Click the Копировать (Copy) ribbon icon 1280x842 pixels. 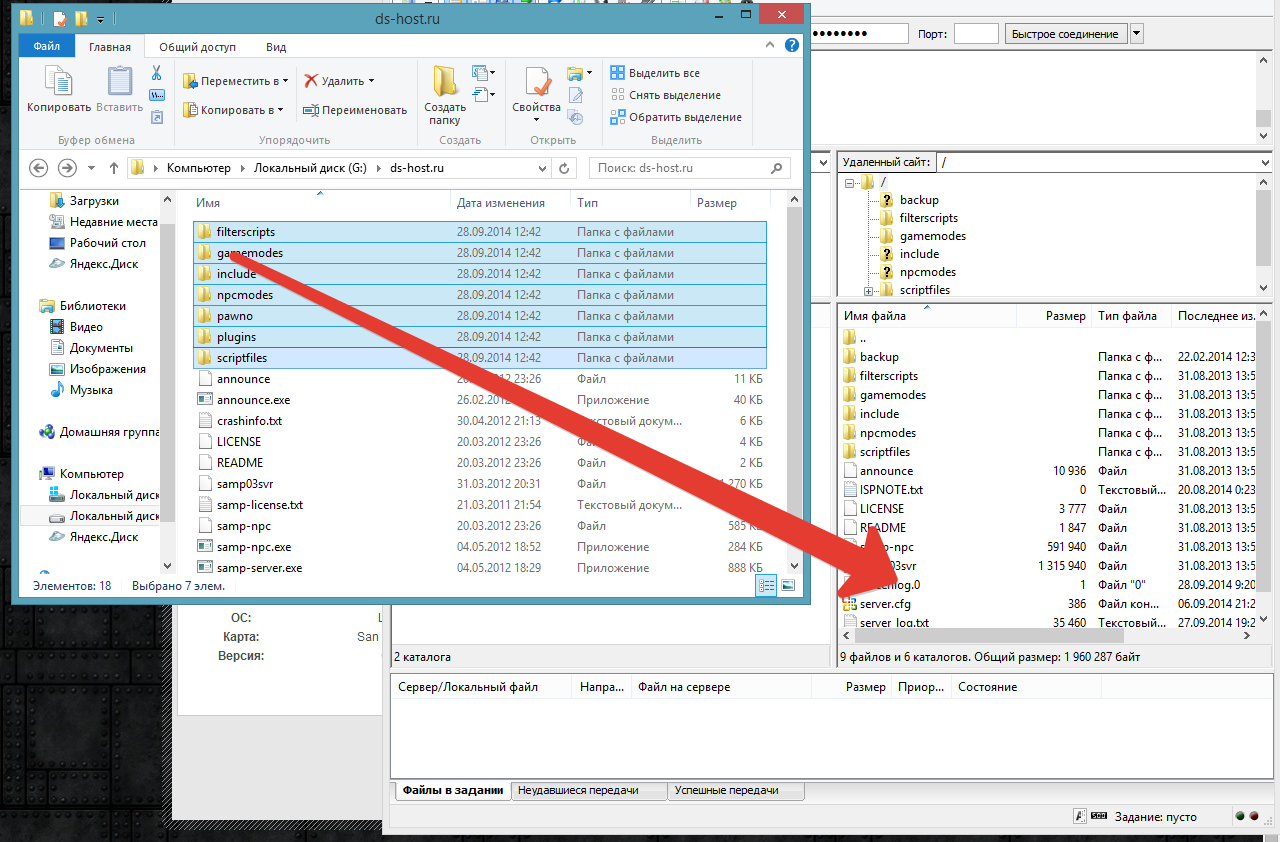point(58,82)
